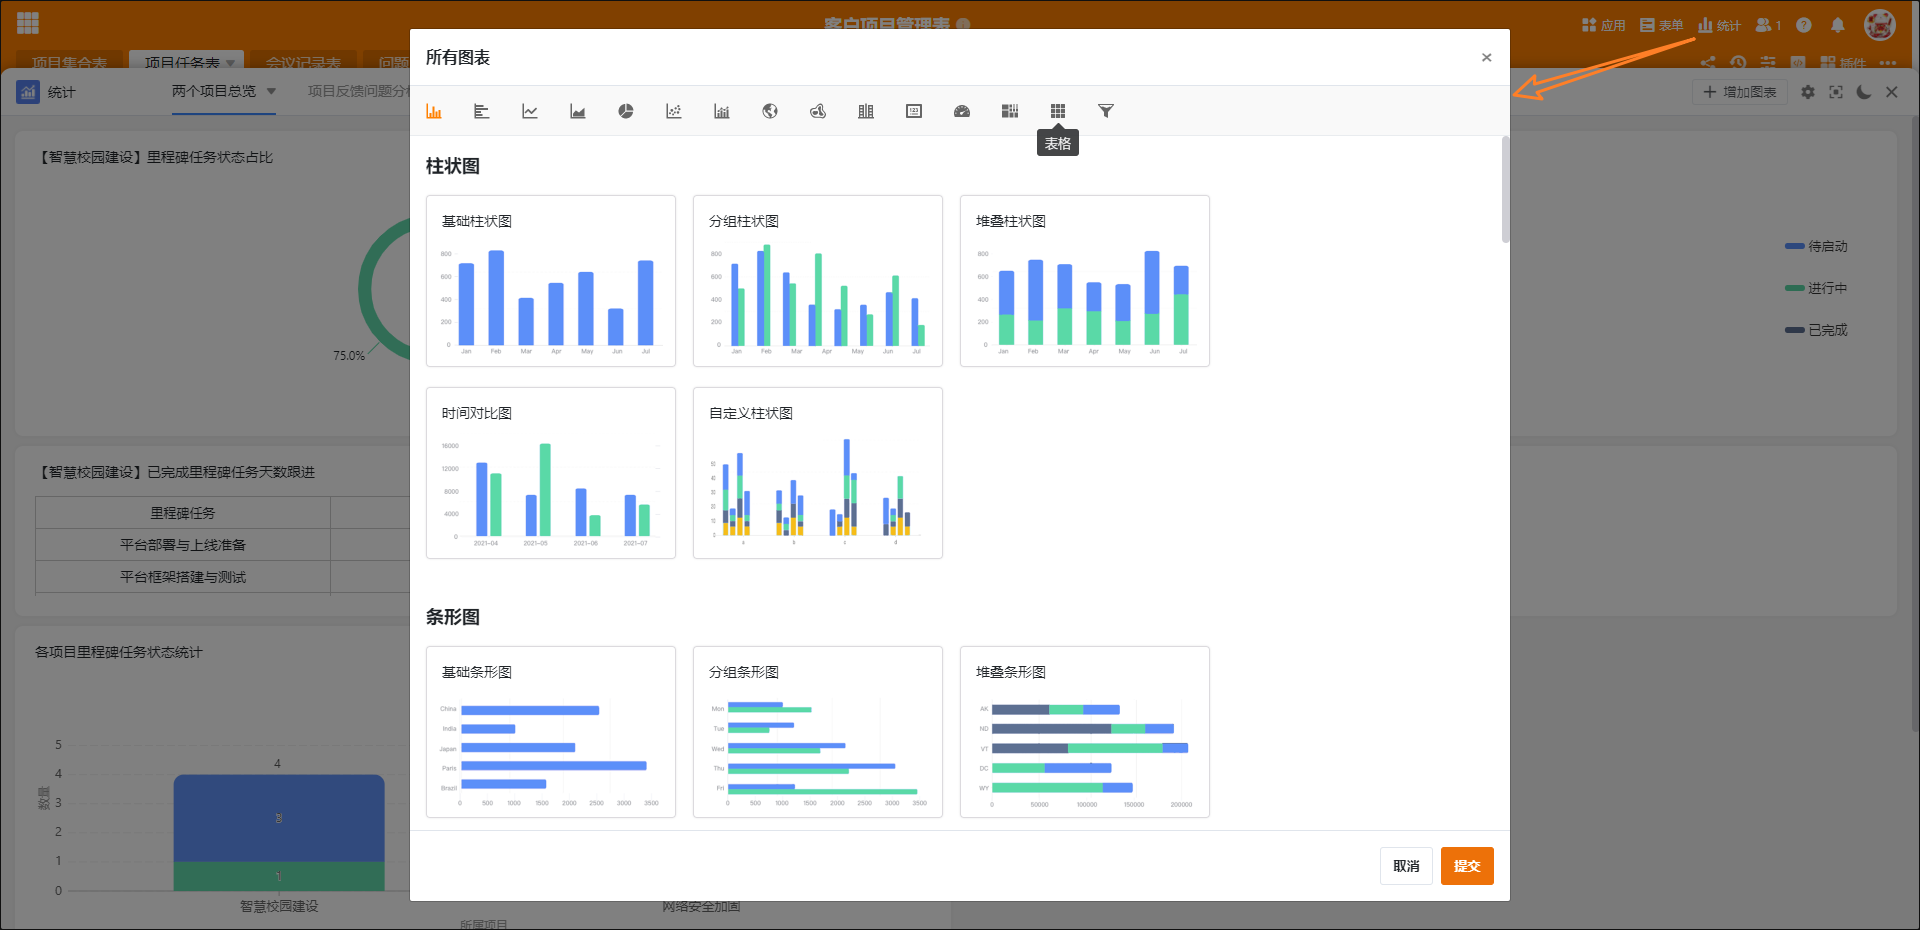Click the 进行中 legend item
The width and height of the screenshot is (1920, 930).
[1817, 288]
